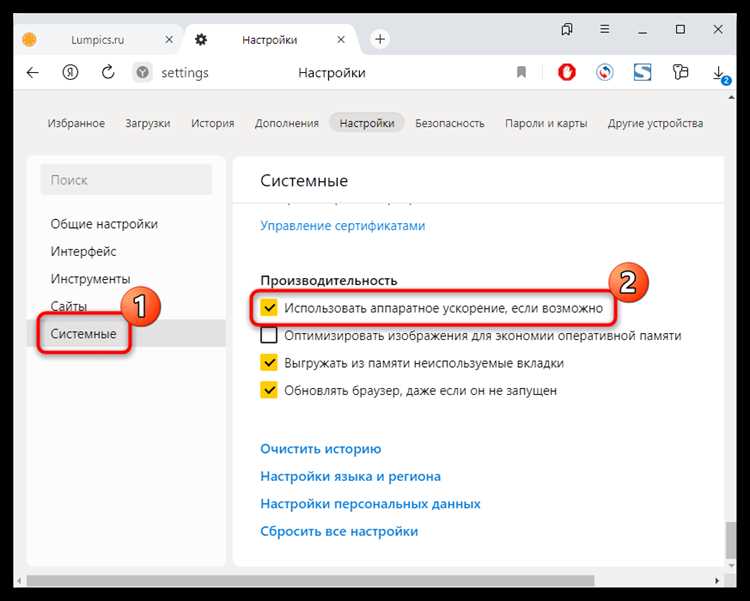Open the Безопасность section
This screenshot has height=601, width=750.
[450, 123]
